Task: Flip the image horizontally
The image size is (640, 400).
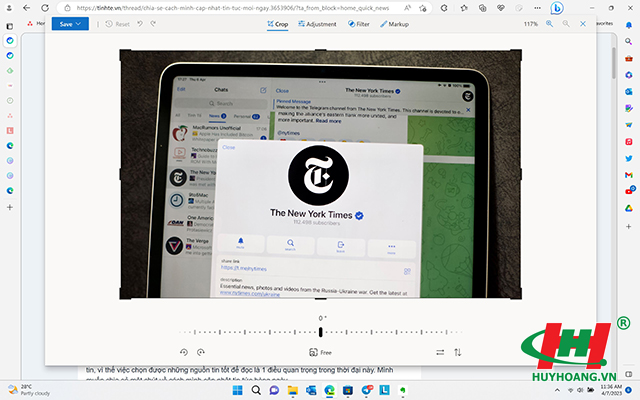Action: tap(440, 352)
